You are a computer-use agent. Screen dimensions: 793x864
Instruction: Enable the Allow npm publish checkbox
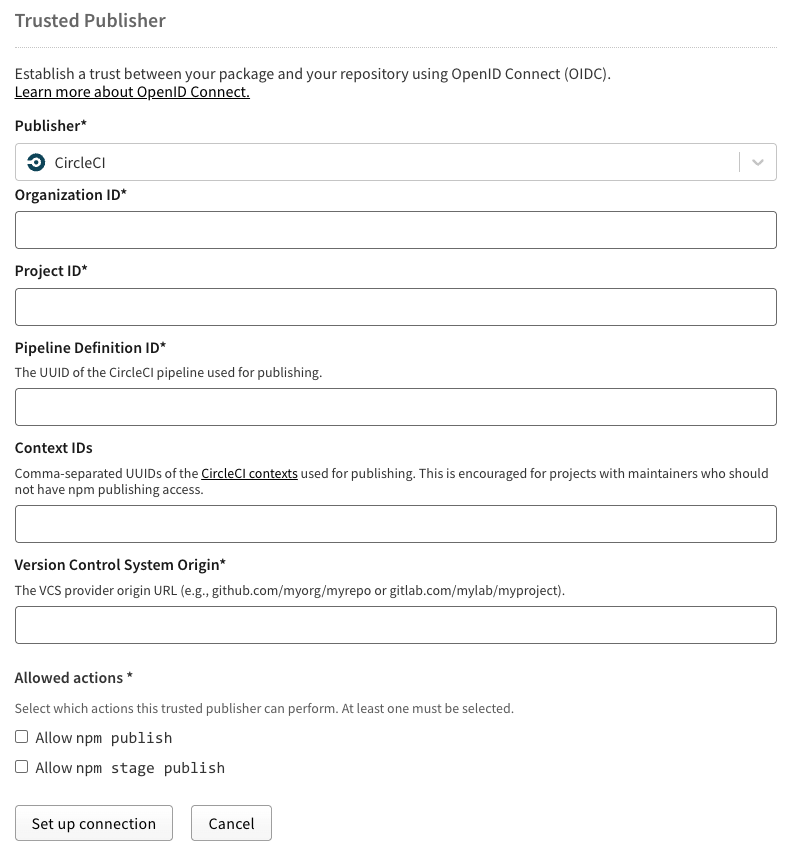coord(21,737)
